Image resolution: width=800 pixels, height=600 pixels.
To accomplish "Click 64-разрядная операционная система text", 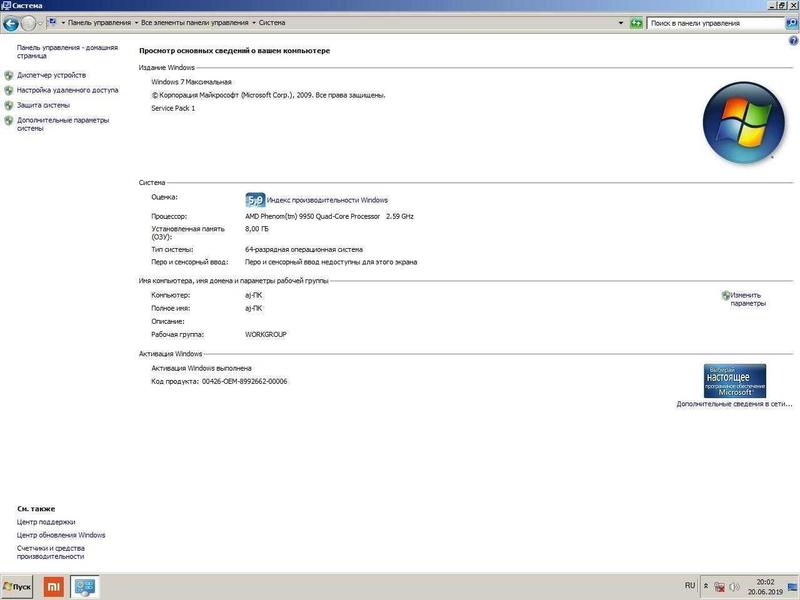I will (x=304, y=250).
